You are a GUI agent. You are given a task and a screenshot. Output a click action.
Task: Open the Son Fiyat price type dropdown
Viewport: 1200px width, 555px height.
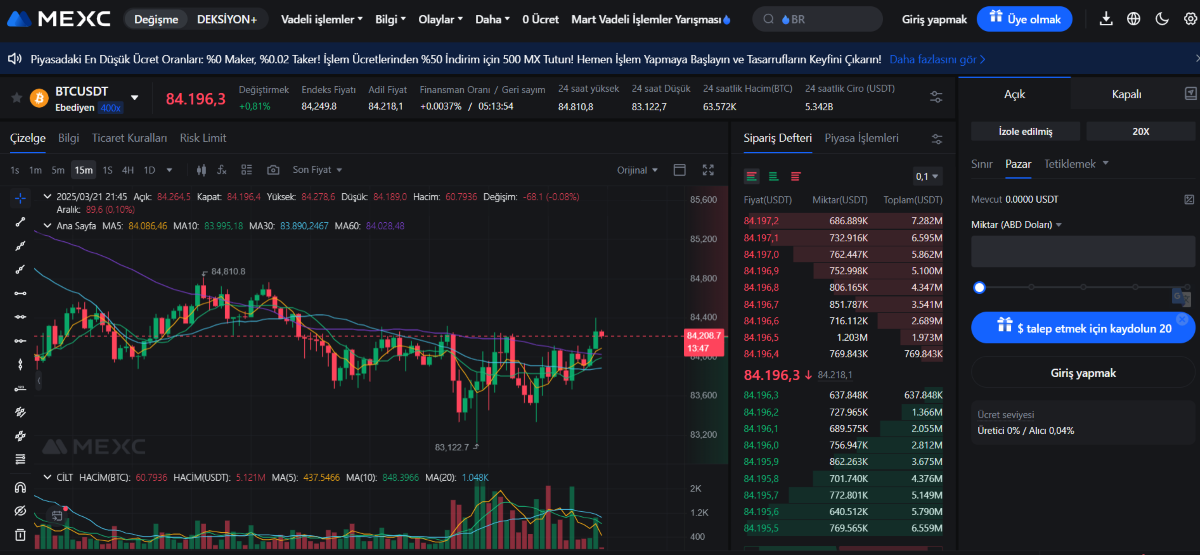point(317,170)
